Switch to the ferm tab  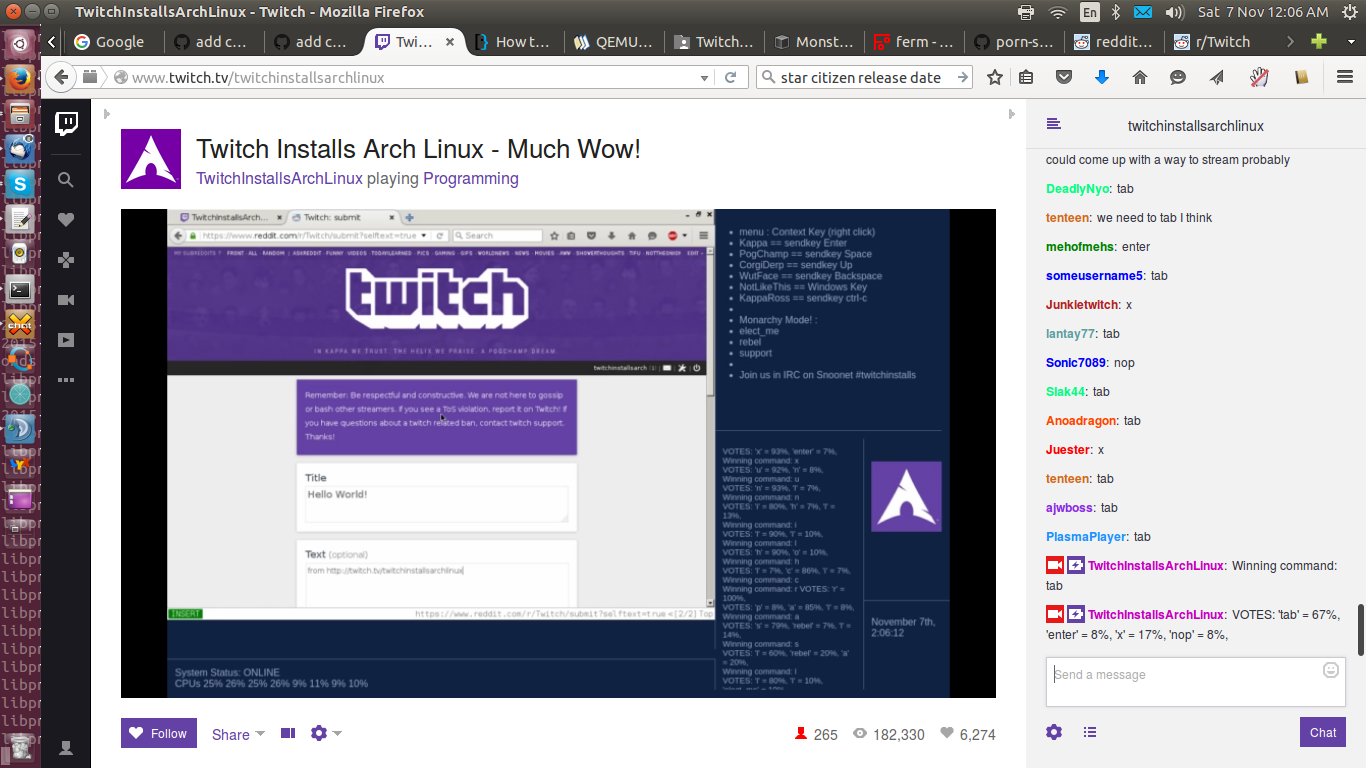pyautogui.click(x=914, y=42)
